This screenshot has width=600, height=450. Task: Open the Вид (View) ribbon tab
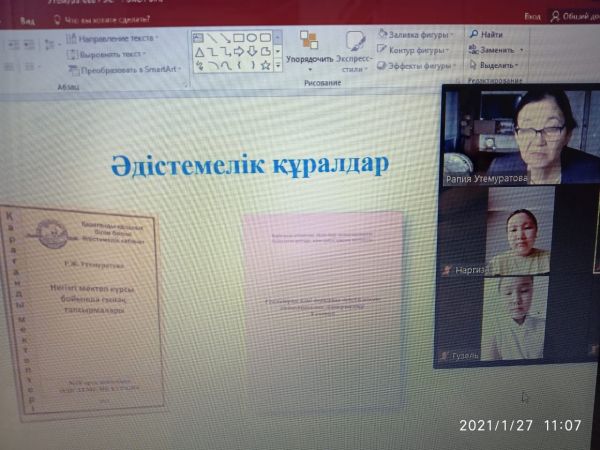[x=29, y=17]
